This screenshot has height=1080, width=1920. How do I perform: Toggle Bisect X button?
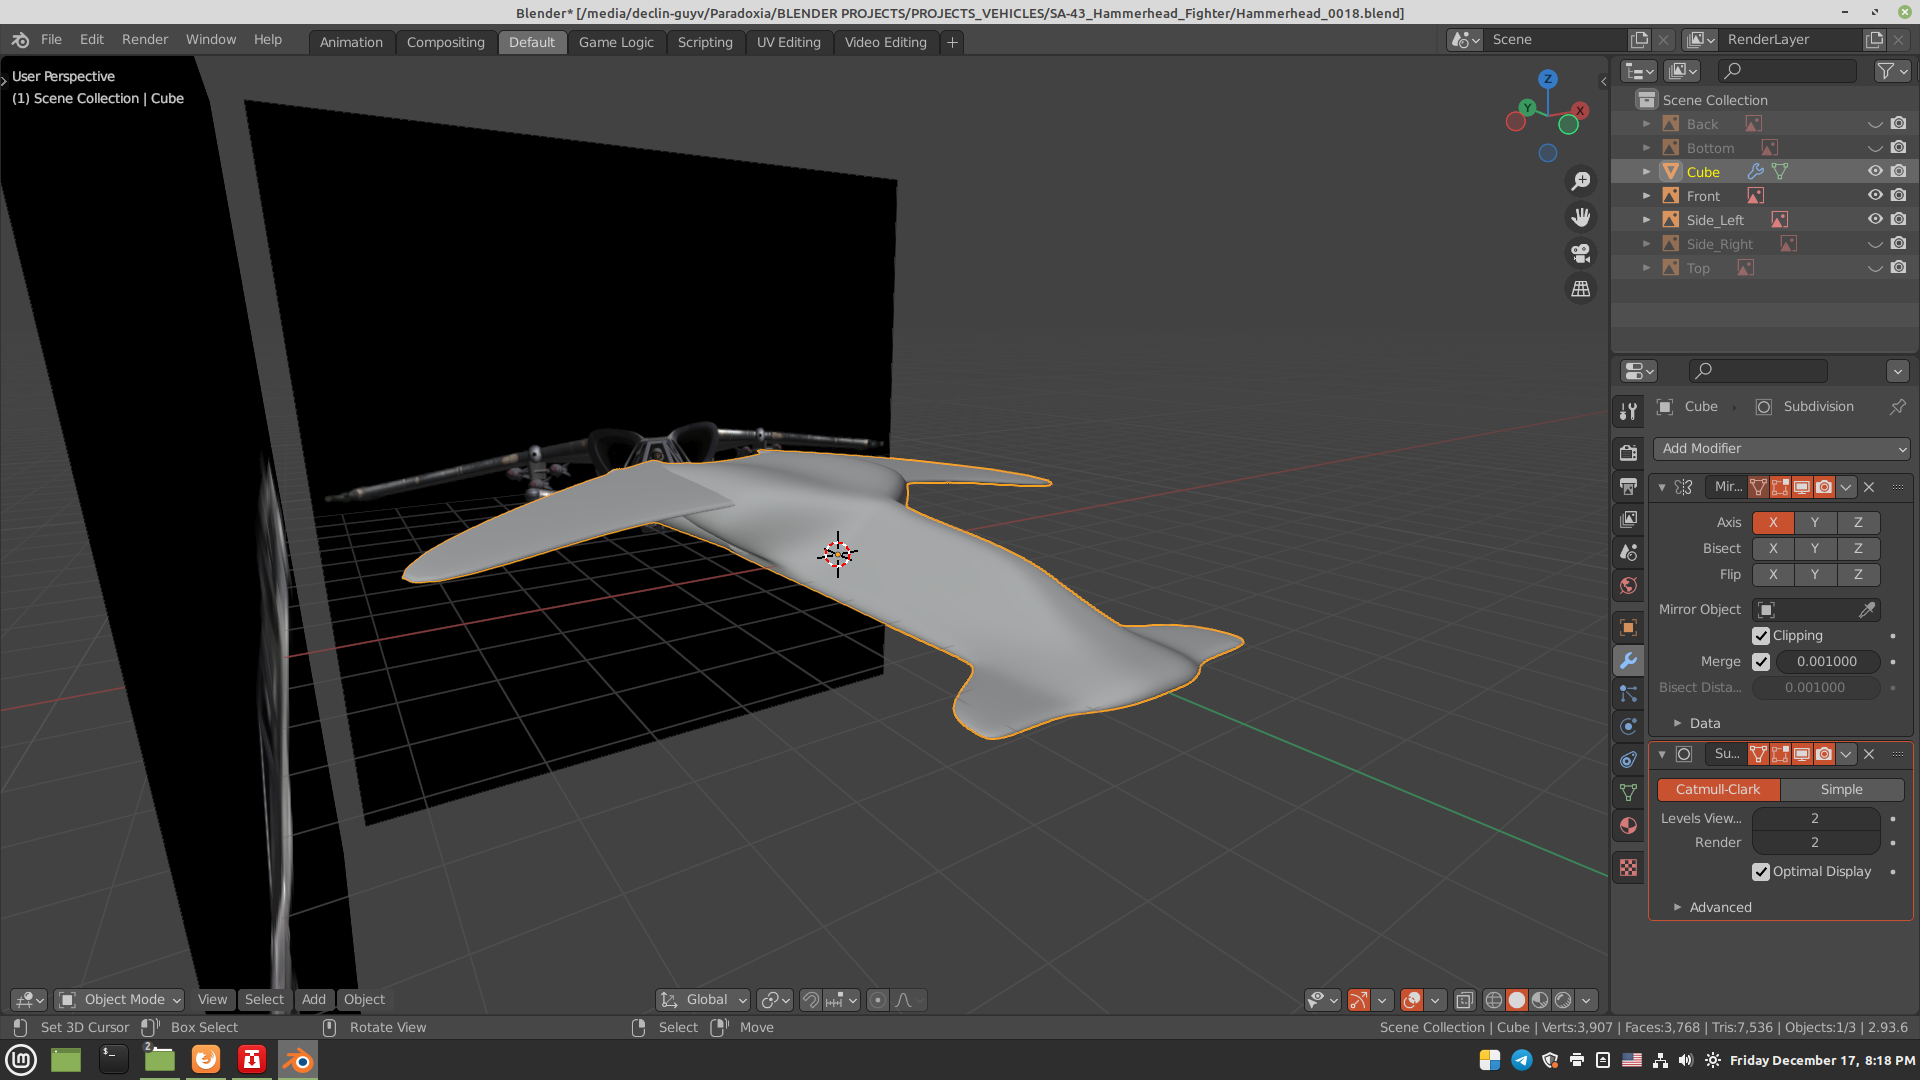pyautogui.click(x=1773, y=549)
